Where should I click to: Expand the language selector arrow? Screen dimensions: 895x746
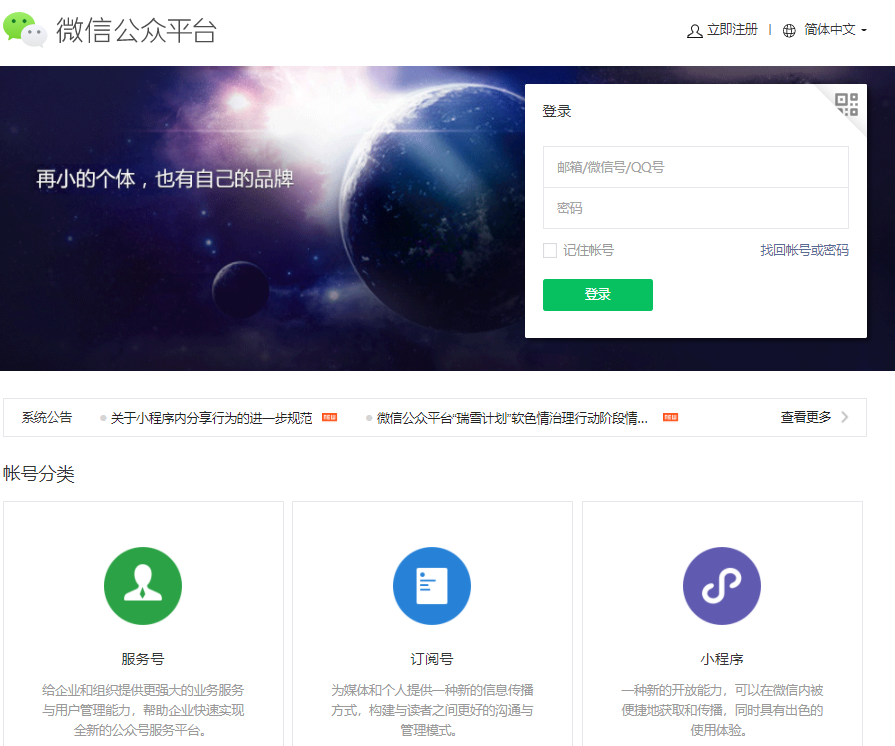click(x=866, y=31)
